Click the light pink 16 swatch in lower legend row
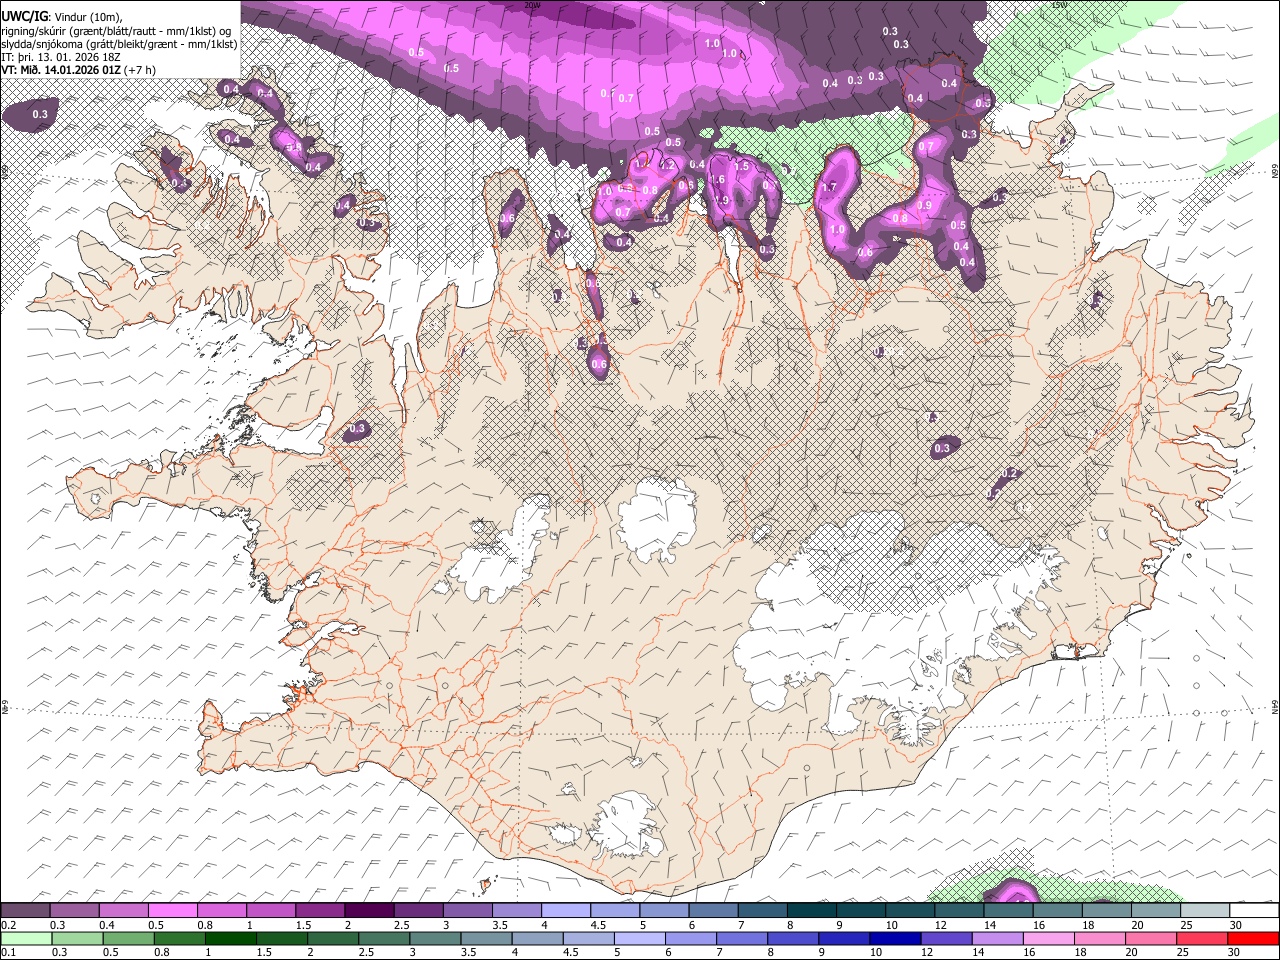 tap(1049, 938)
